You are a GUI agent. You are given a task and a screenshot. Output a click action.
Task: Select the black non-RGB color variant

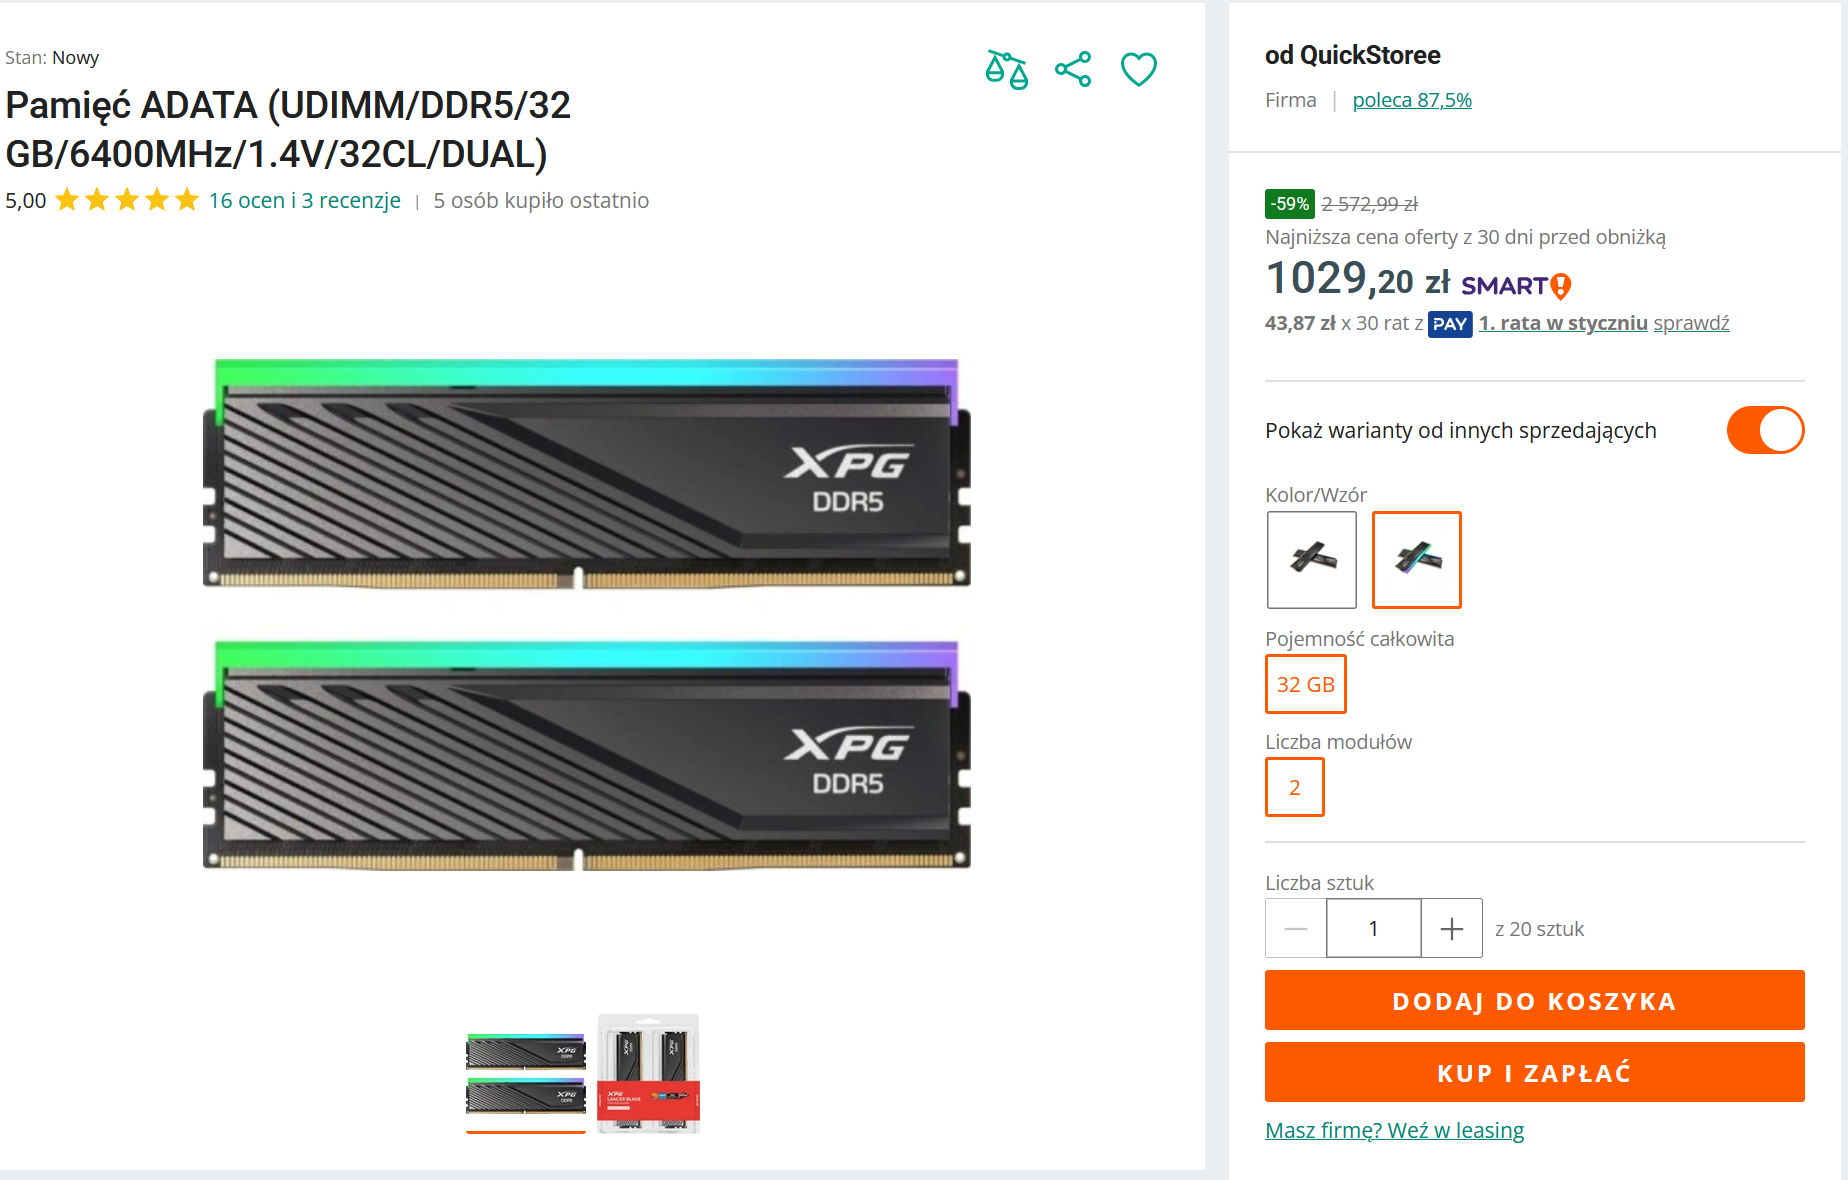pyautogui.click(x=1312, y=560)
